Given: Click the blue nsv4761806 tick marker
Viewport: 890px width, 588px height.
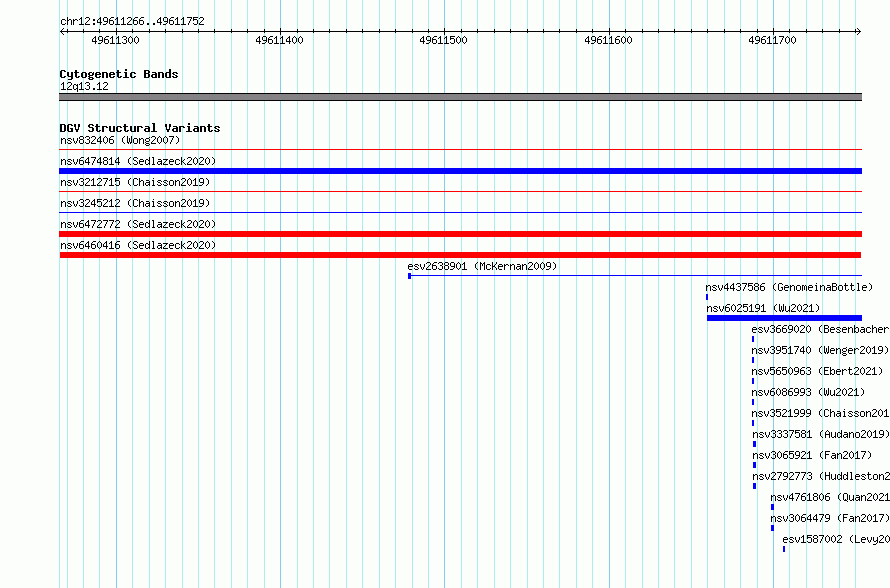Looking at the screenshot, I should [x=773, y=507].
